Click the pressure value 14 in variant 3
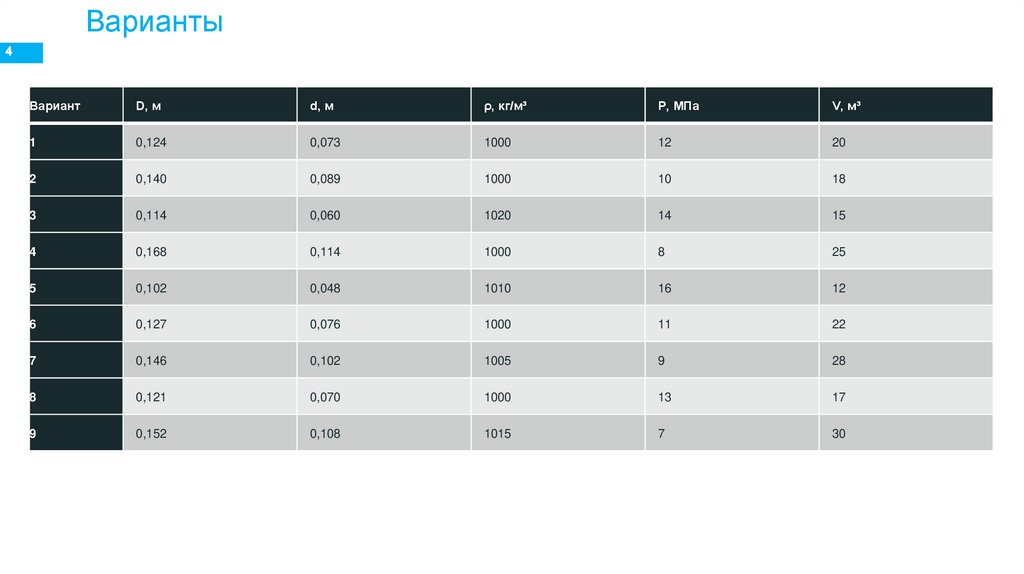1024x574 pixels. click(665, 215)
